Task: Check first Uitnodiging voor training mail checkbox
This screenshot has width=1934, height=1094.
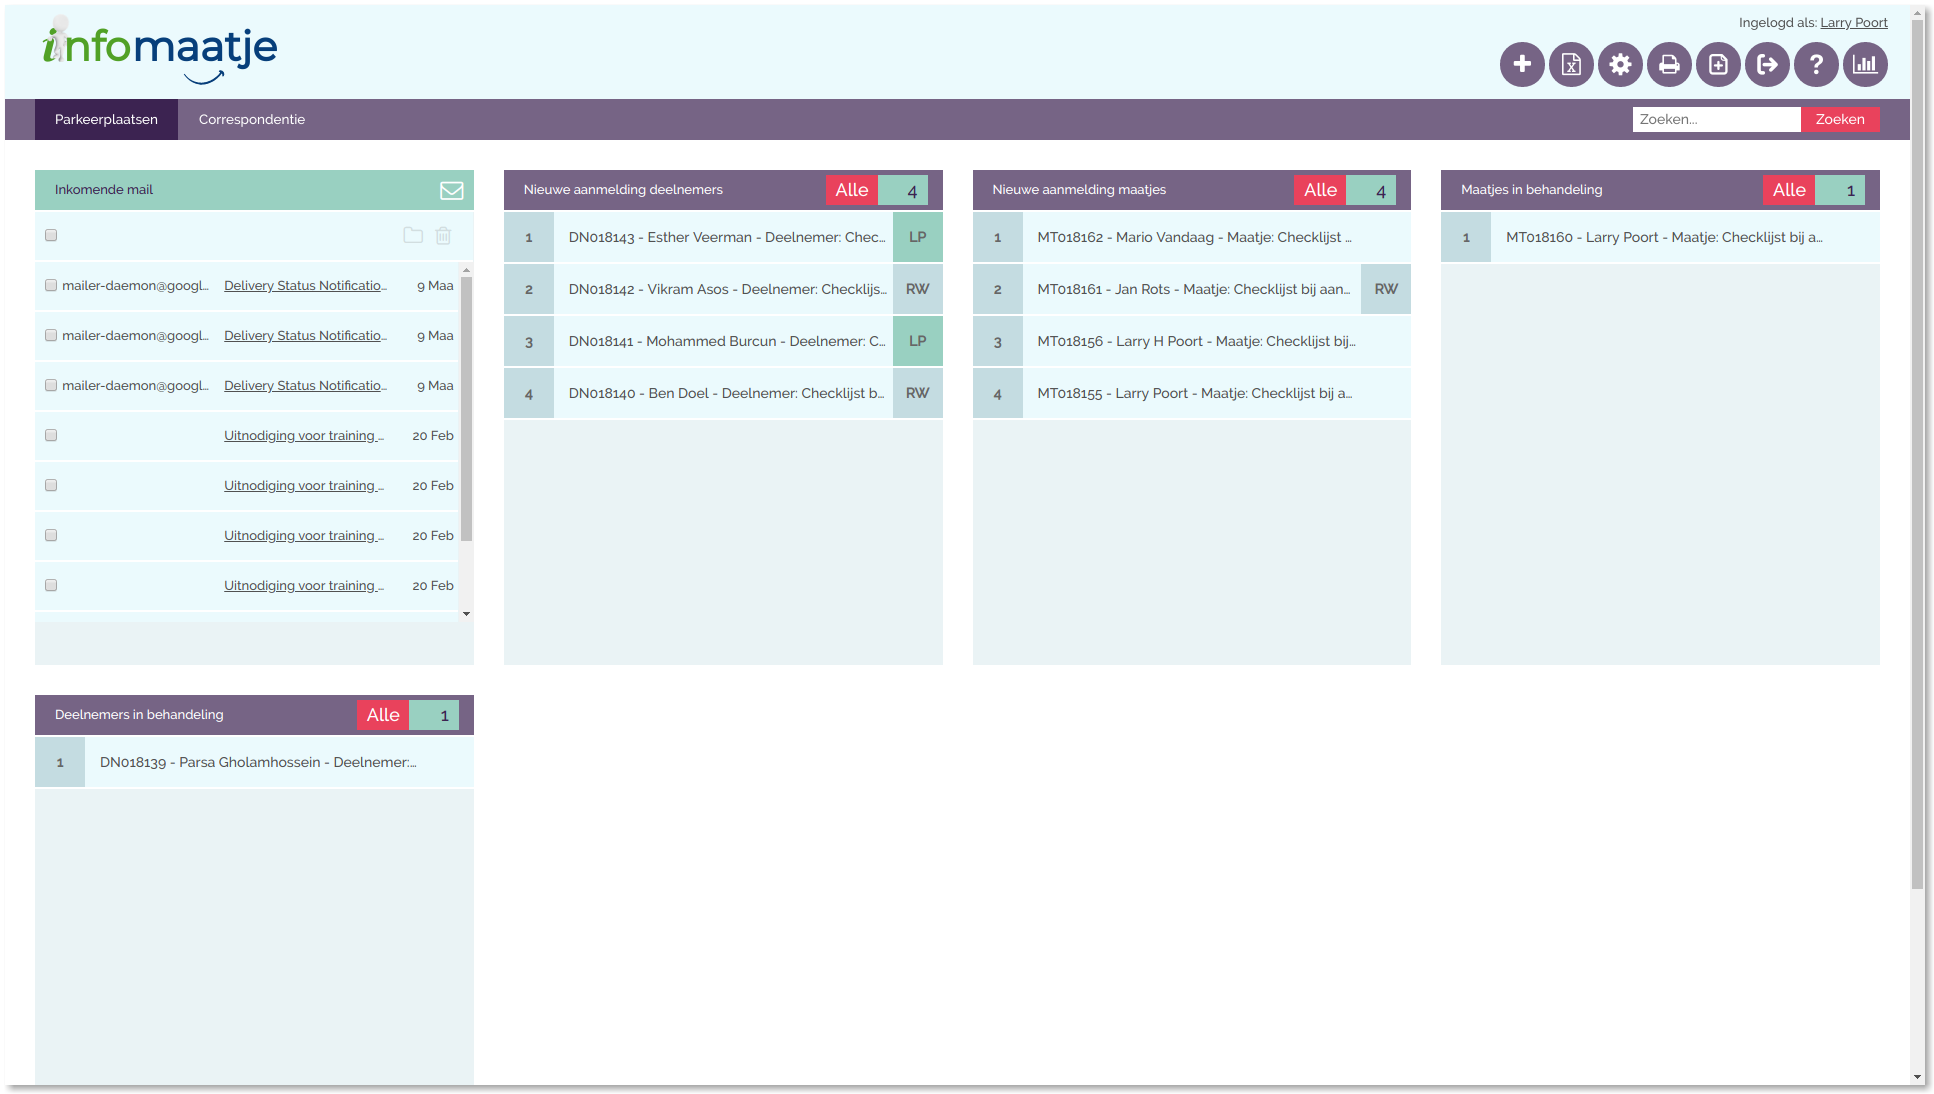Action: (51, 435)
